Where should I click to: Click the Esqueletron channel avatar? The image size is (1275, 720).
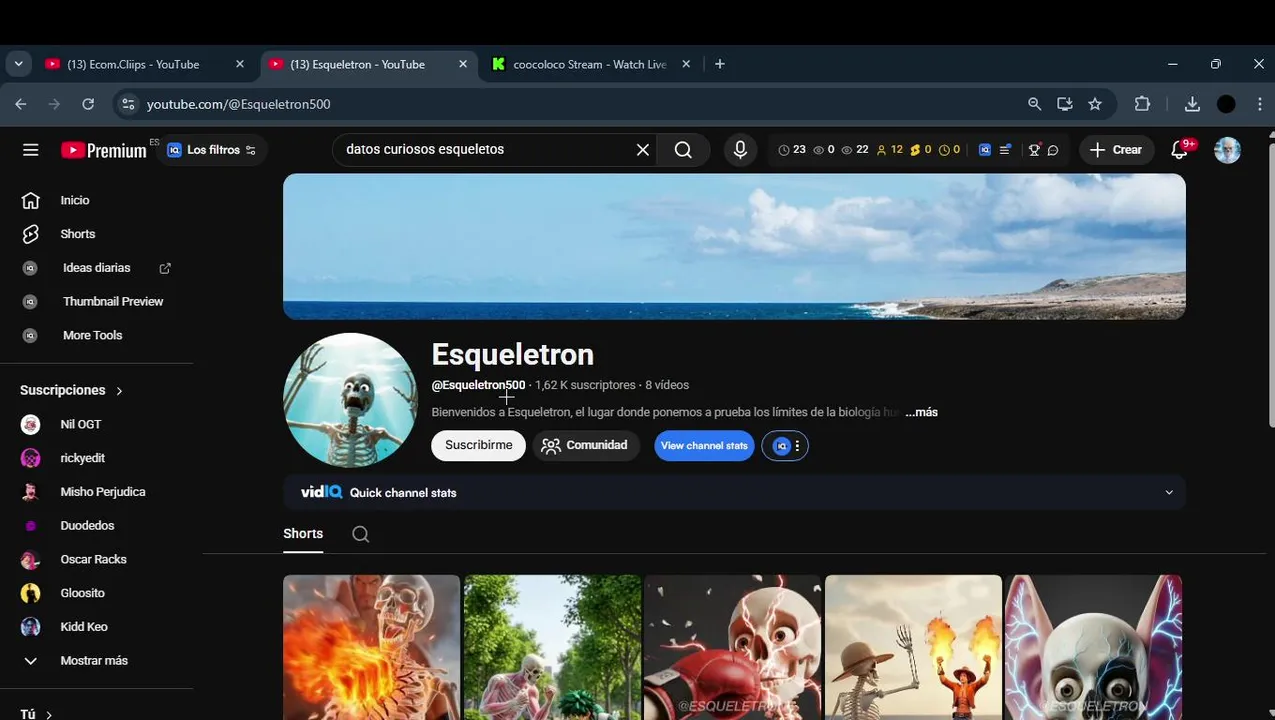(350, 400)
